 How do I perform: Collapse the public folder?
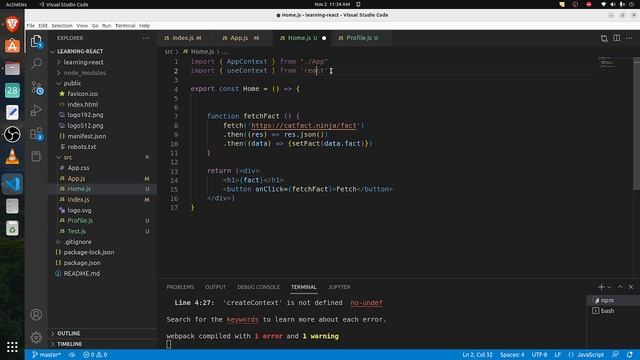[x=59, y=83]
